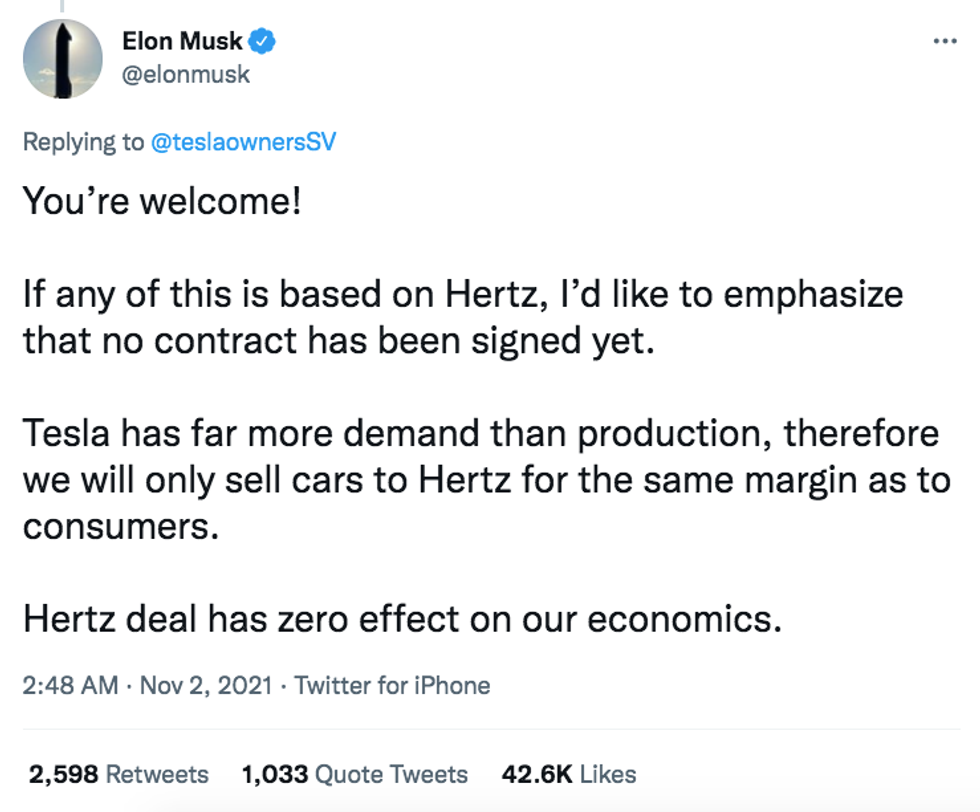Click the word "consumers." in the tweet
The height and width of the screenshot is (812, 980).
120,527
